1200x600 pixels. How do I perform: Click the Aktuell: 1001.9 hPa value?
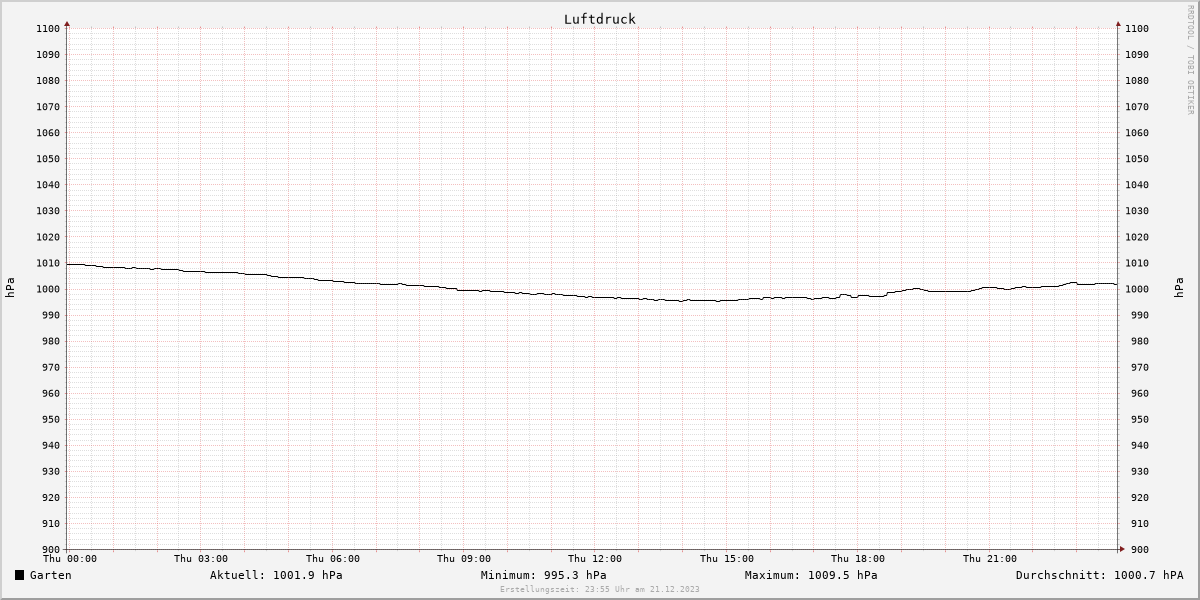point(276,575)
